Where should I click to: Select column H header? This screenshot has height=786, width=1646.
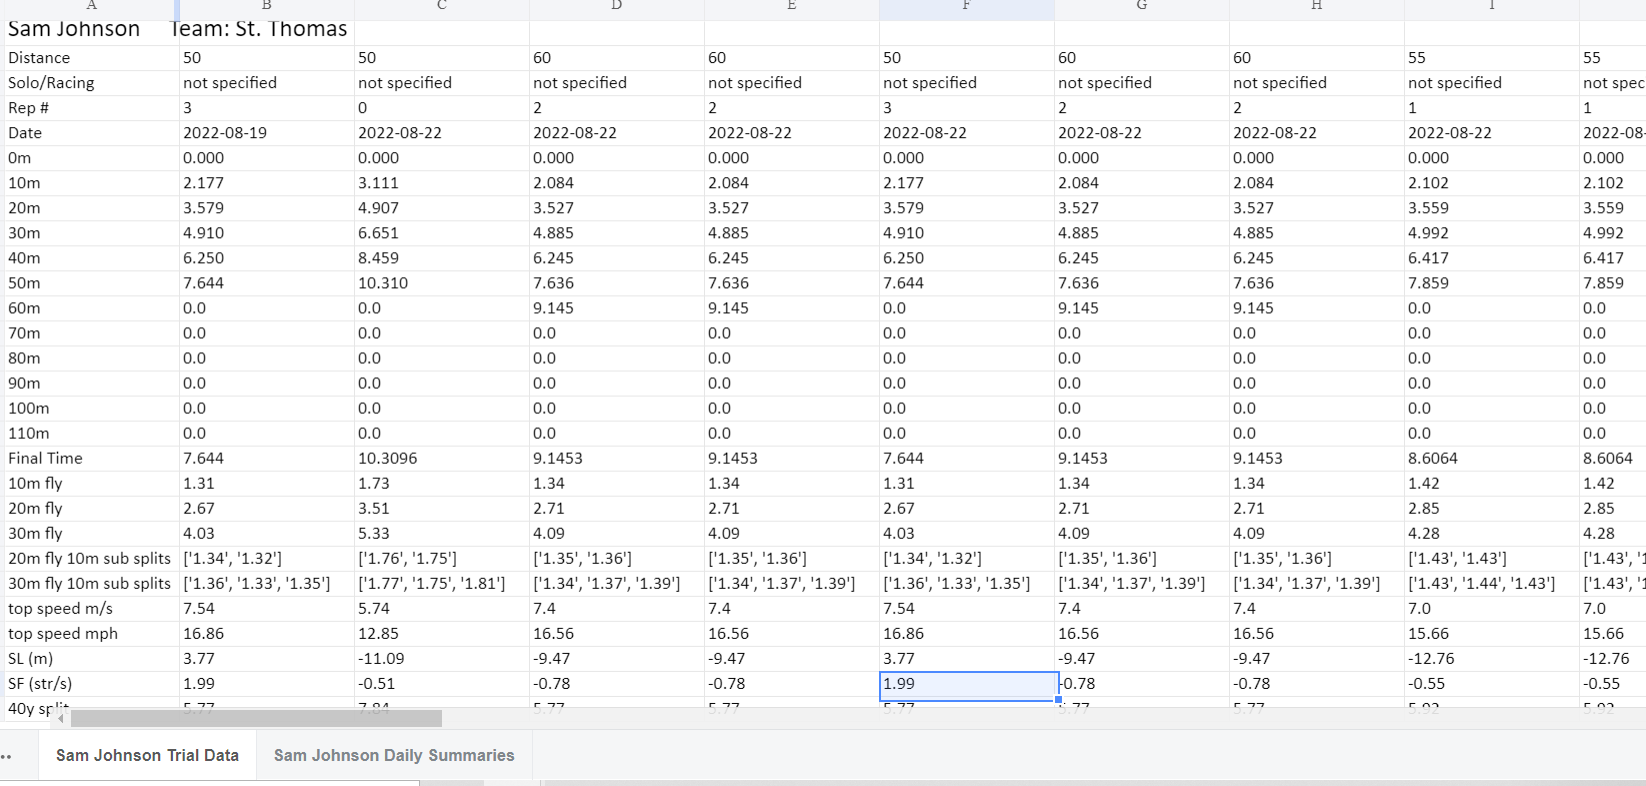tap(1317, 7)
